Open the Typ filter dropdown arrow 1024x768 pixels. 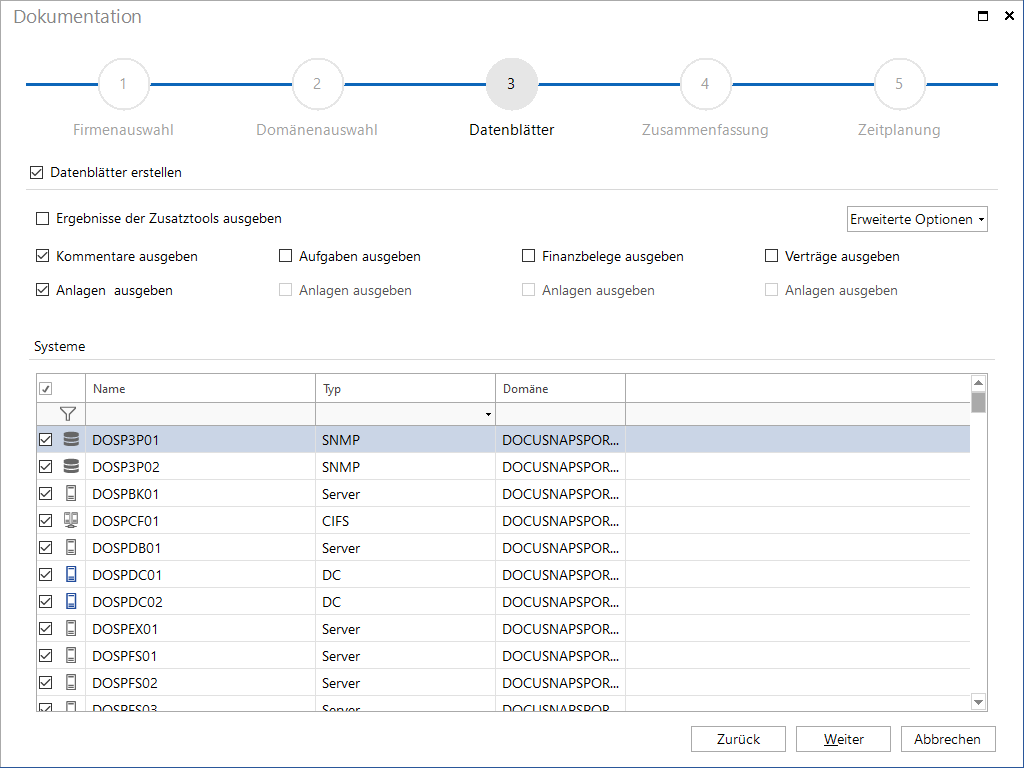pos(488,415)
